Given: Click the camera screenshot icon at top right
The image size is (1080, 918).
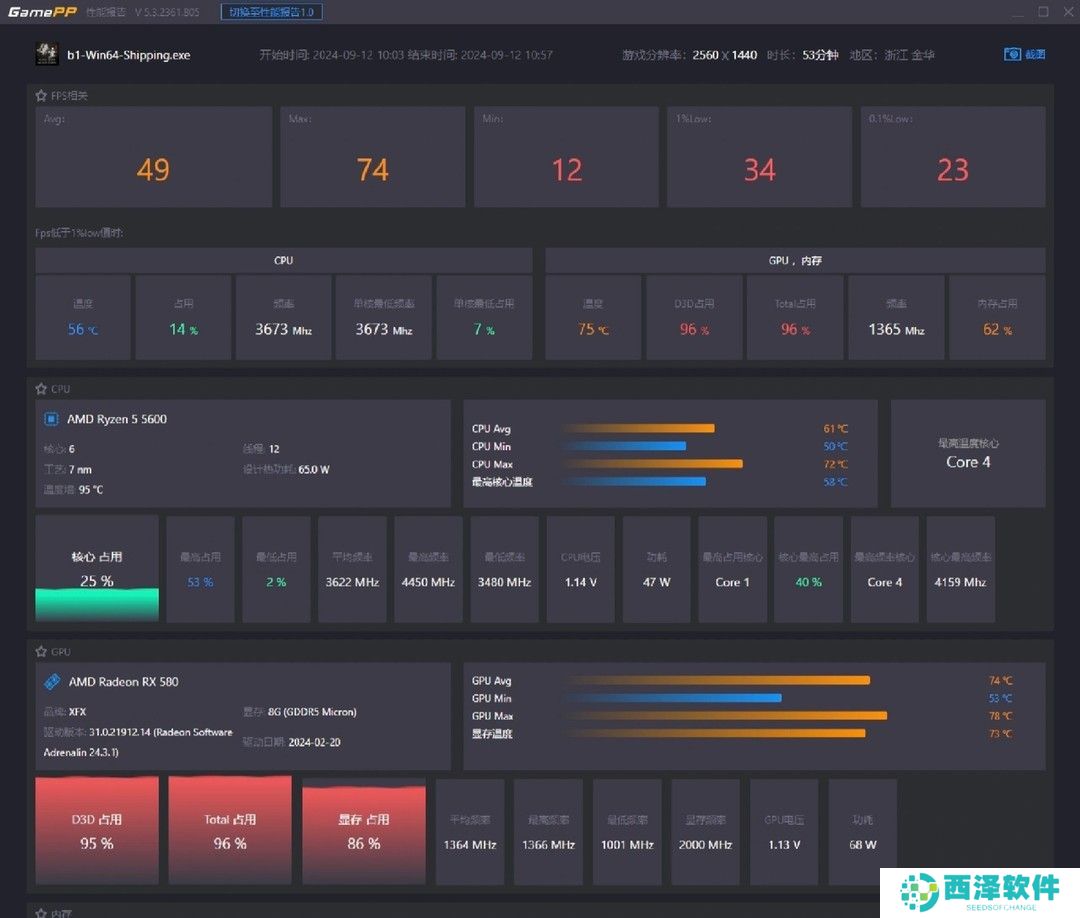Looking at the screenshot, I should [x=1012, y=54].
